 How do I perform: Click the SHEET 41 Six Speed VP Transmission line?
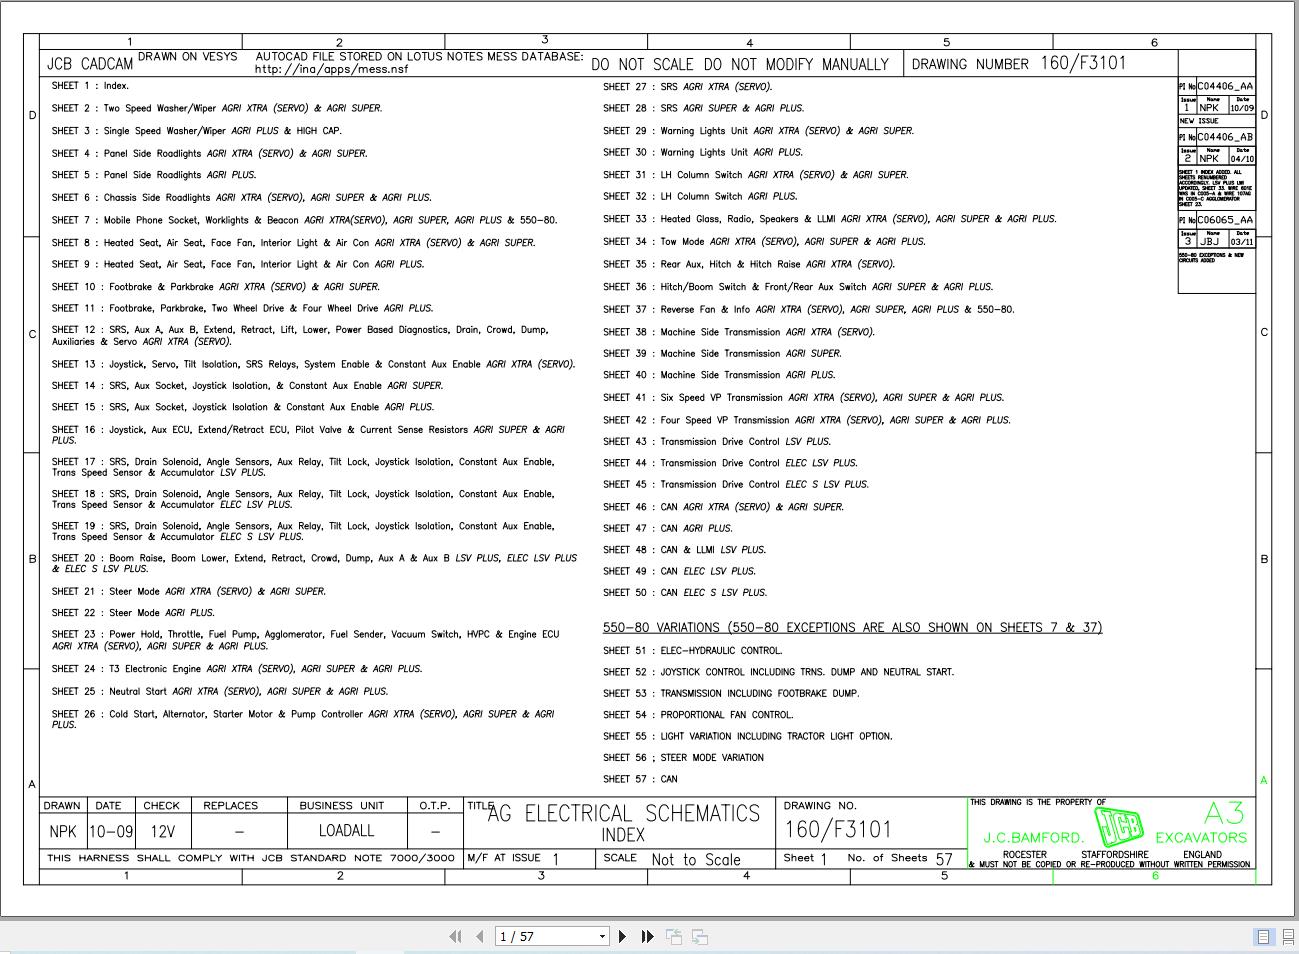[804, 398]
